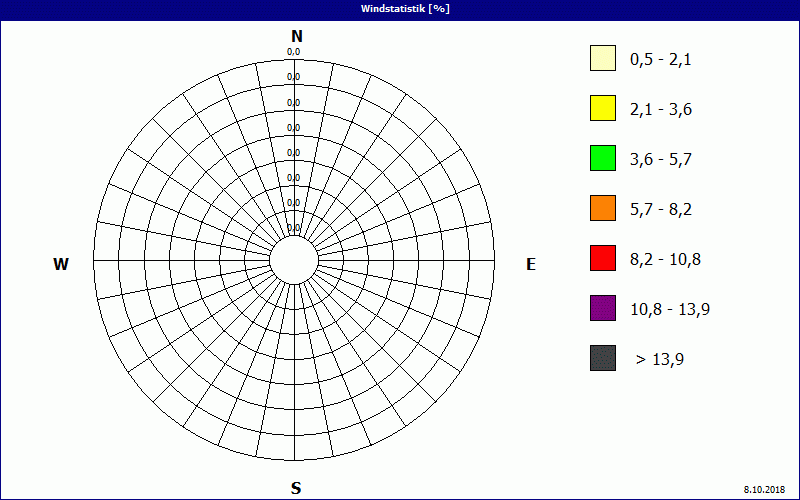Select the "5,7 - 8,2" legend text
This screenshot has width=800, height=500.
pos(660,210)
